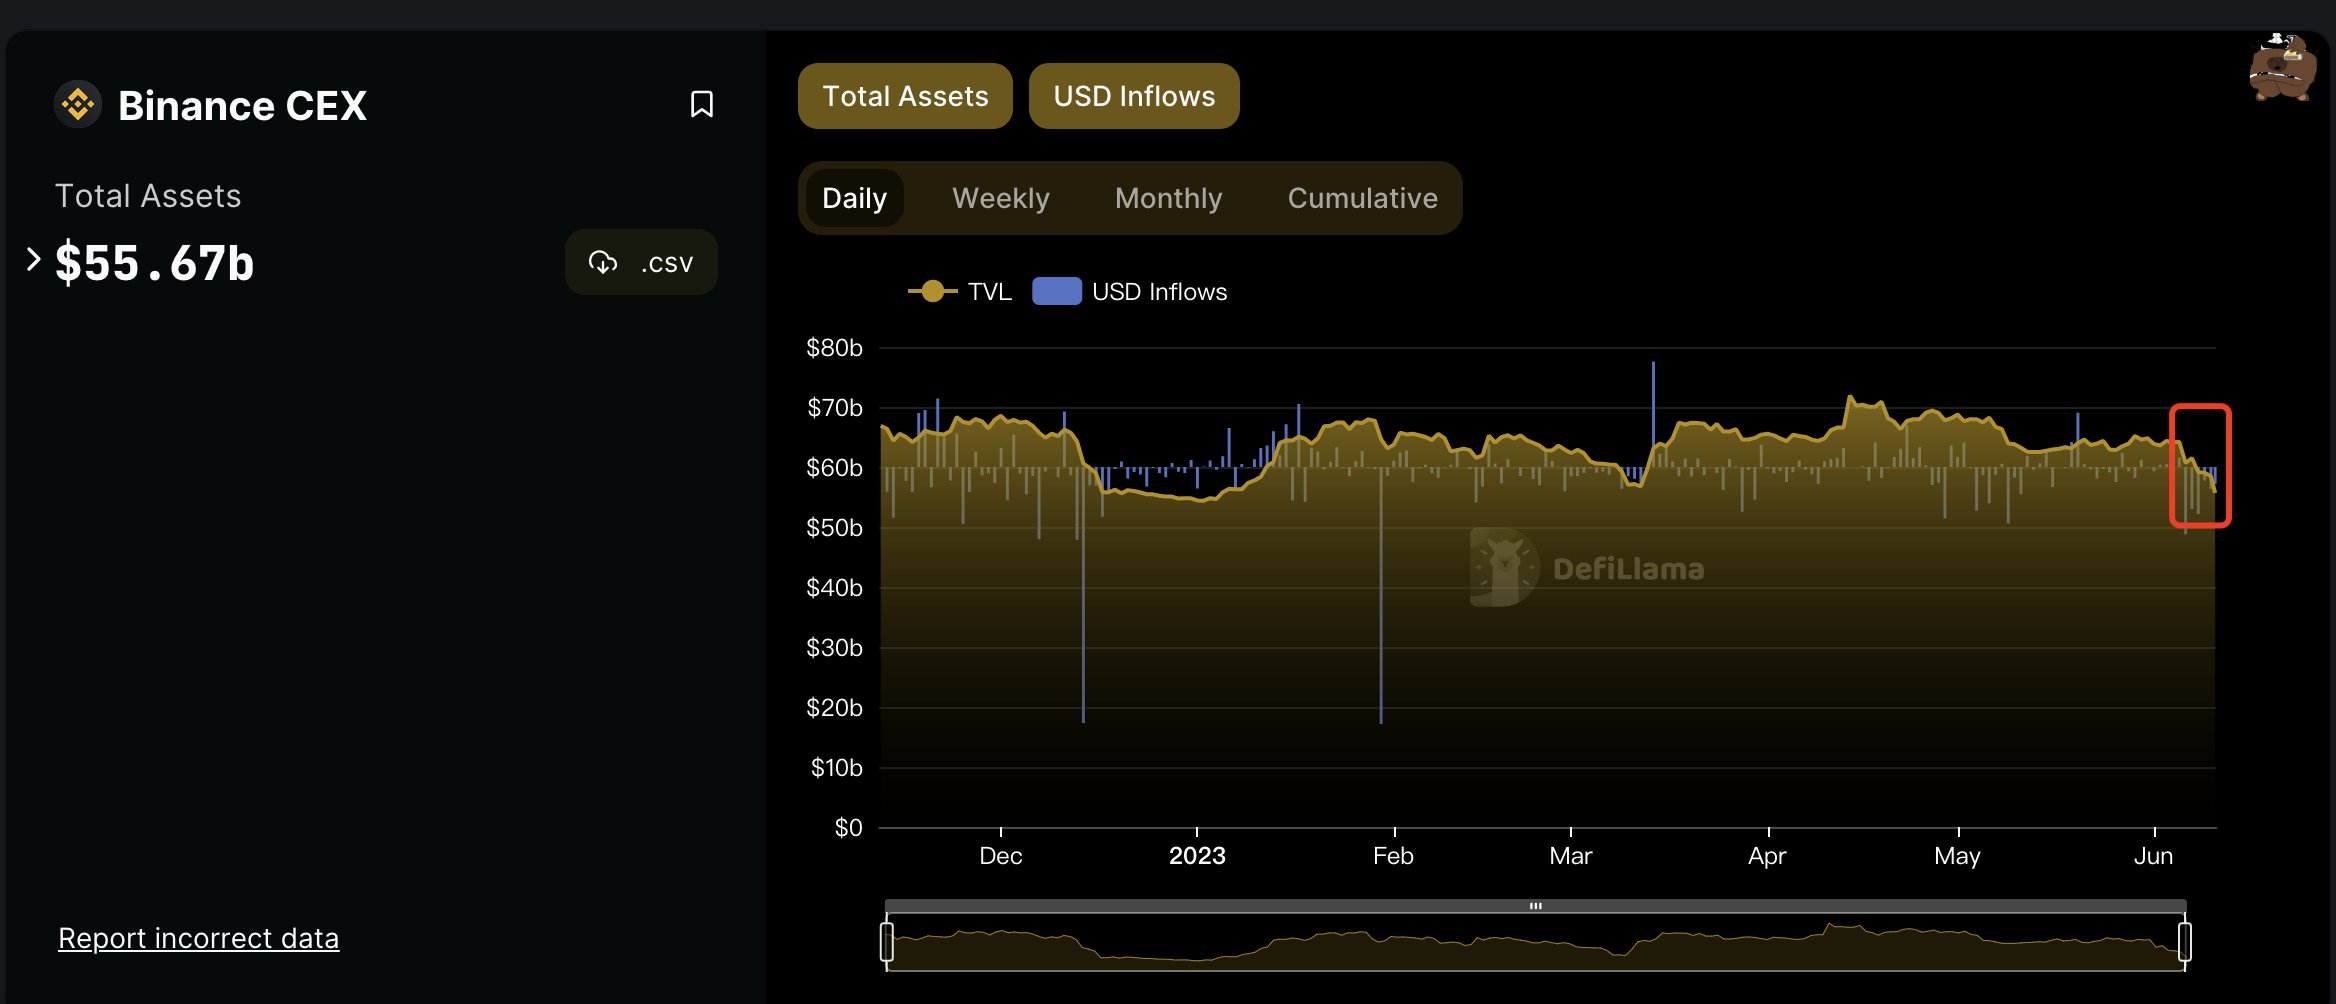2336x1004 pixels.
Task: Toggle TVL legend marker
Action: [933, 291]
